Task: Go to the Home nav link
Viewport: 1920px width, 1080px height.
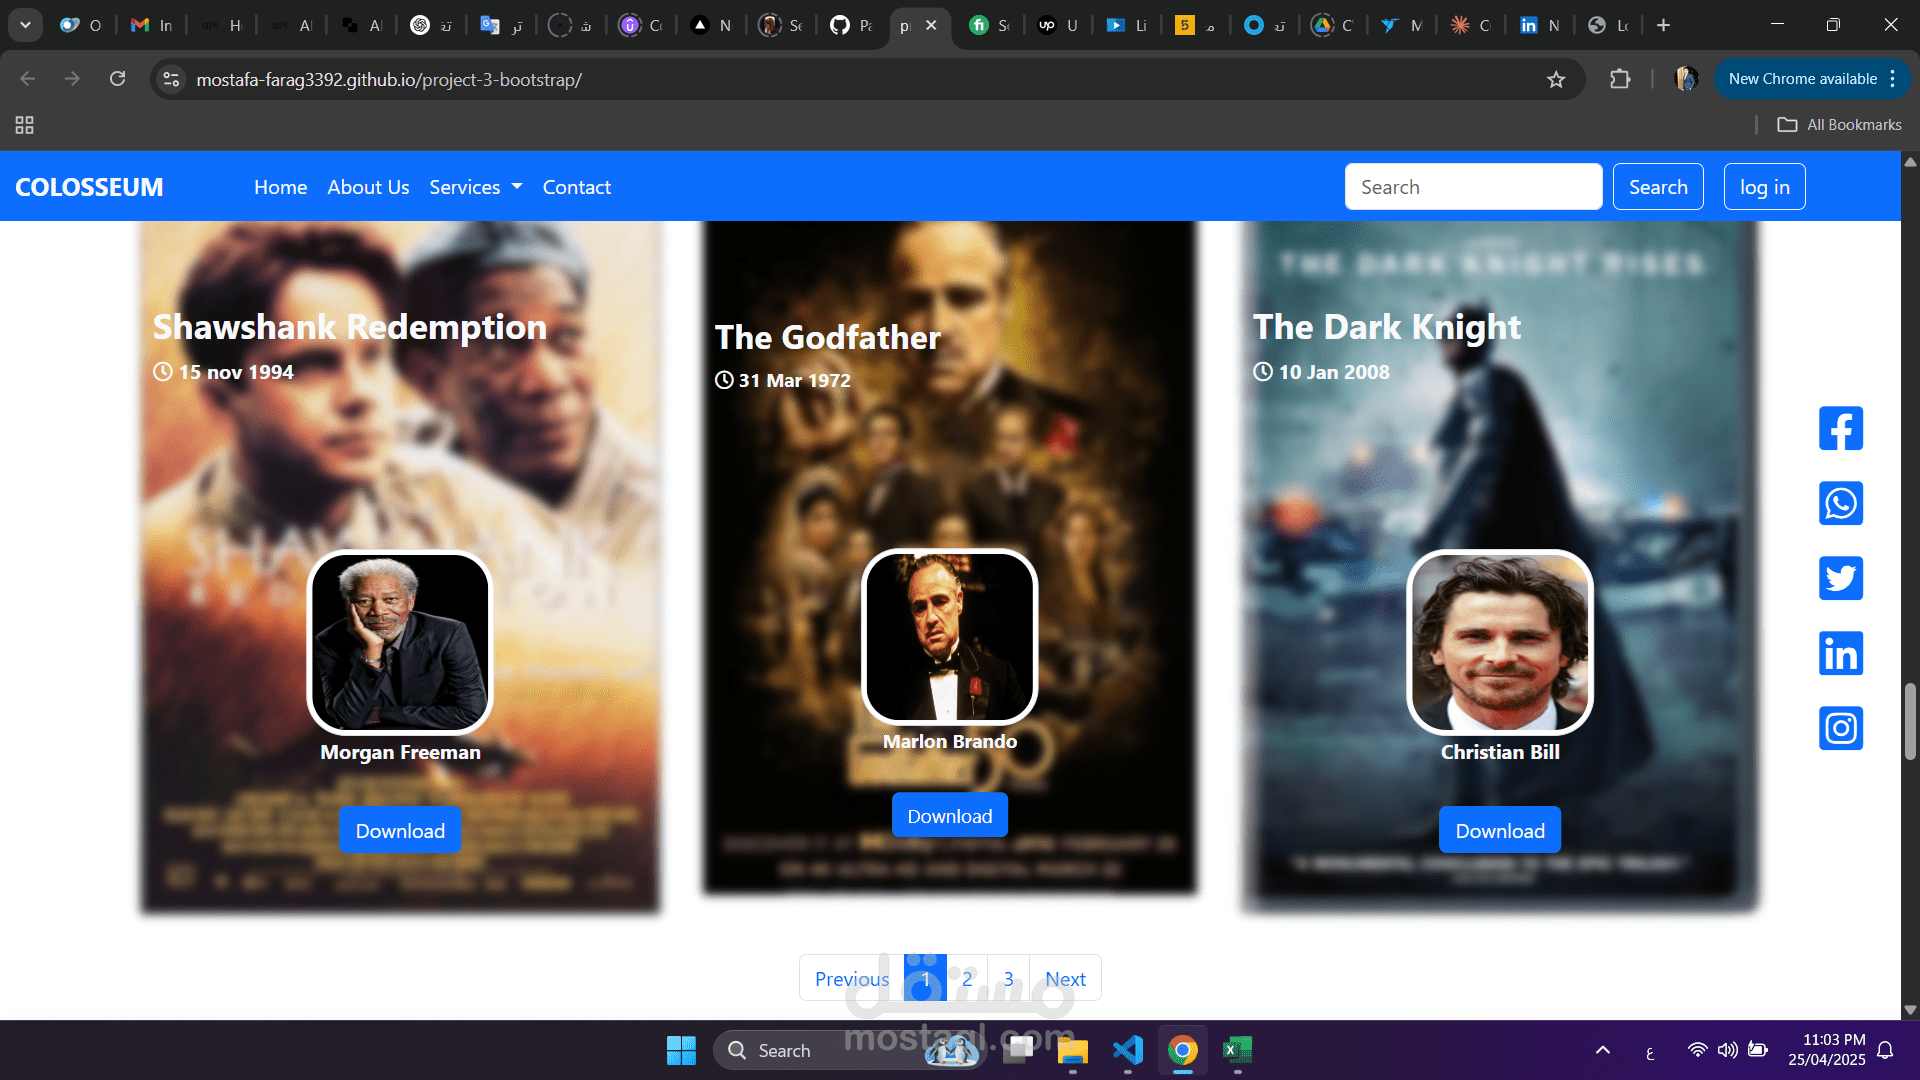Action: (280, 187)
